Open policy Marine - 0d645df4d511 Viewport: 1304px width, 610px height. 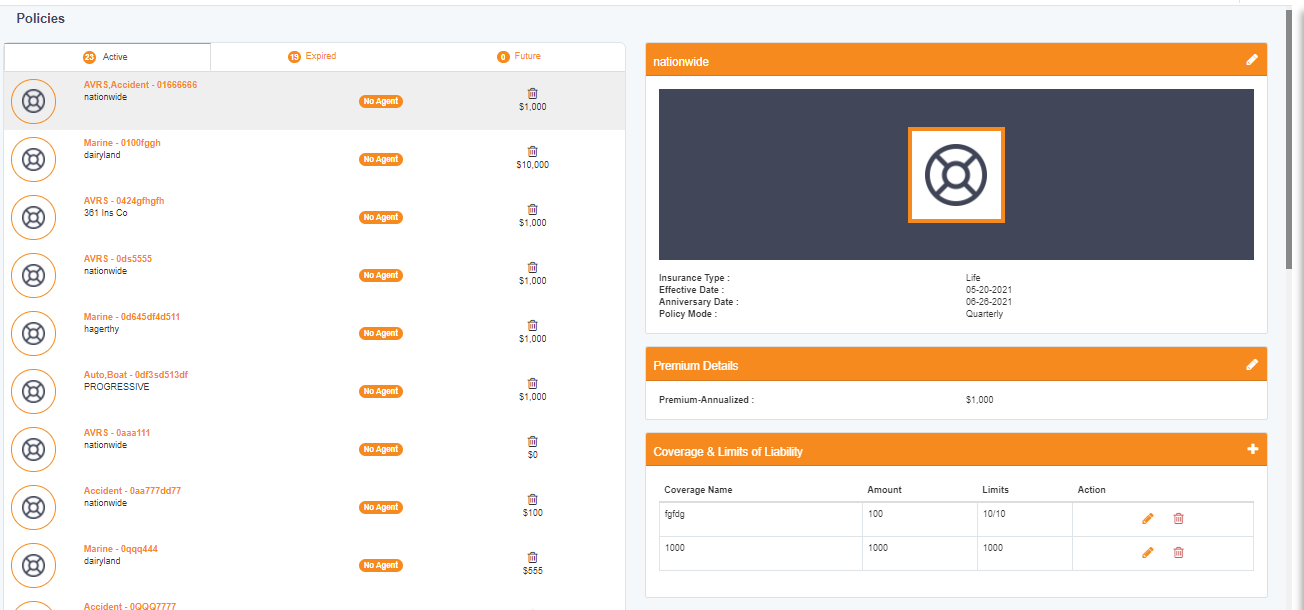[132, 317]
